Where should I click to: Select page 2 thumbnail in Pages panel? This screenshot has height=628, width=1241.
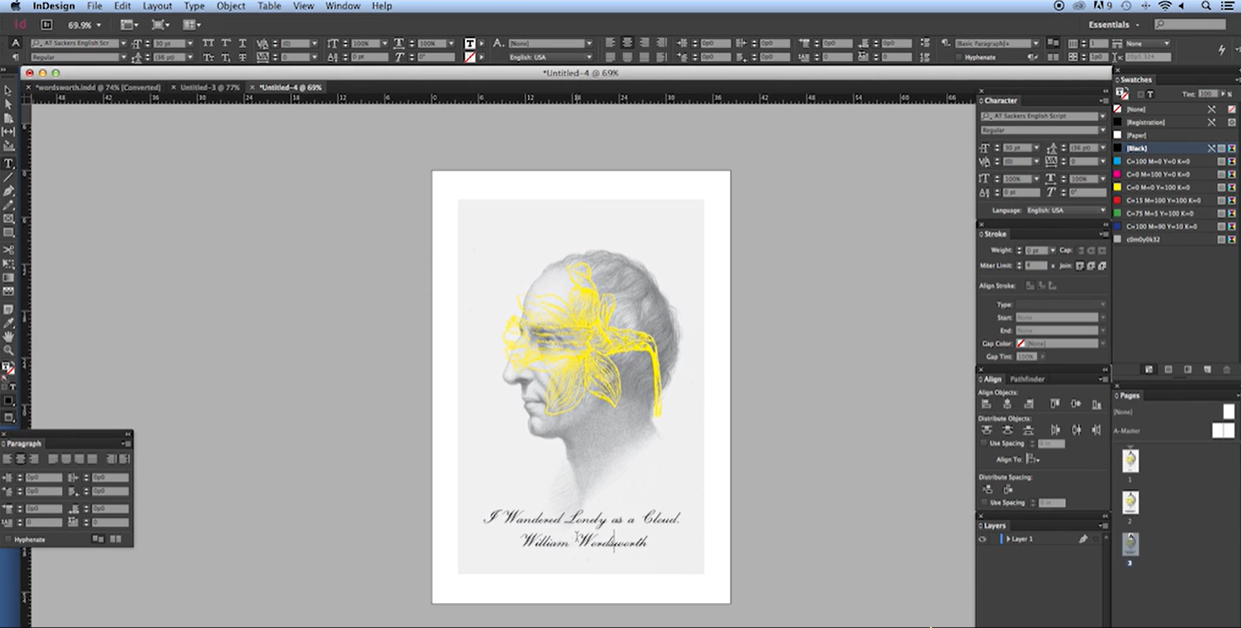tap(1130, 502)
